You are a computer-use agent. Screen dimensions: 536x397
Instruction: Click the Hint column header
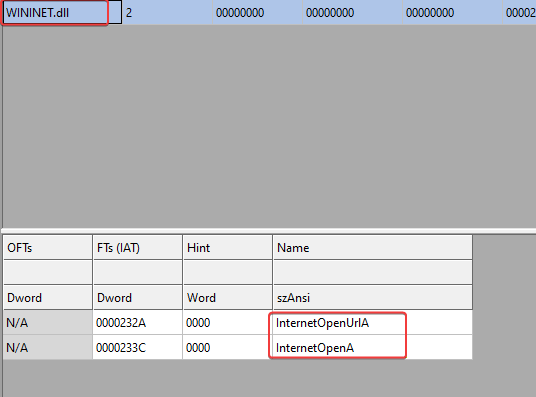[x=228, y=247]
